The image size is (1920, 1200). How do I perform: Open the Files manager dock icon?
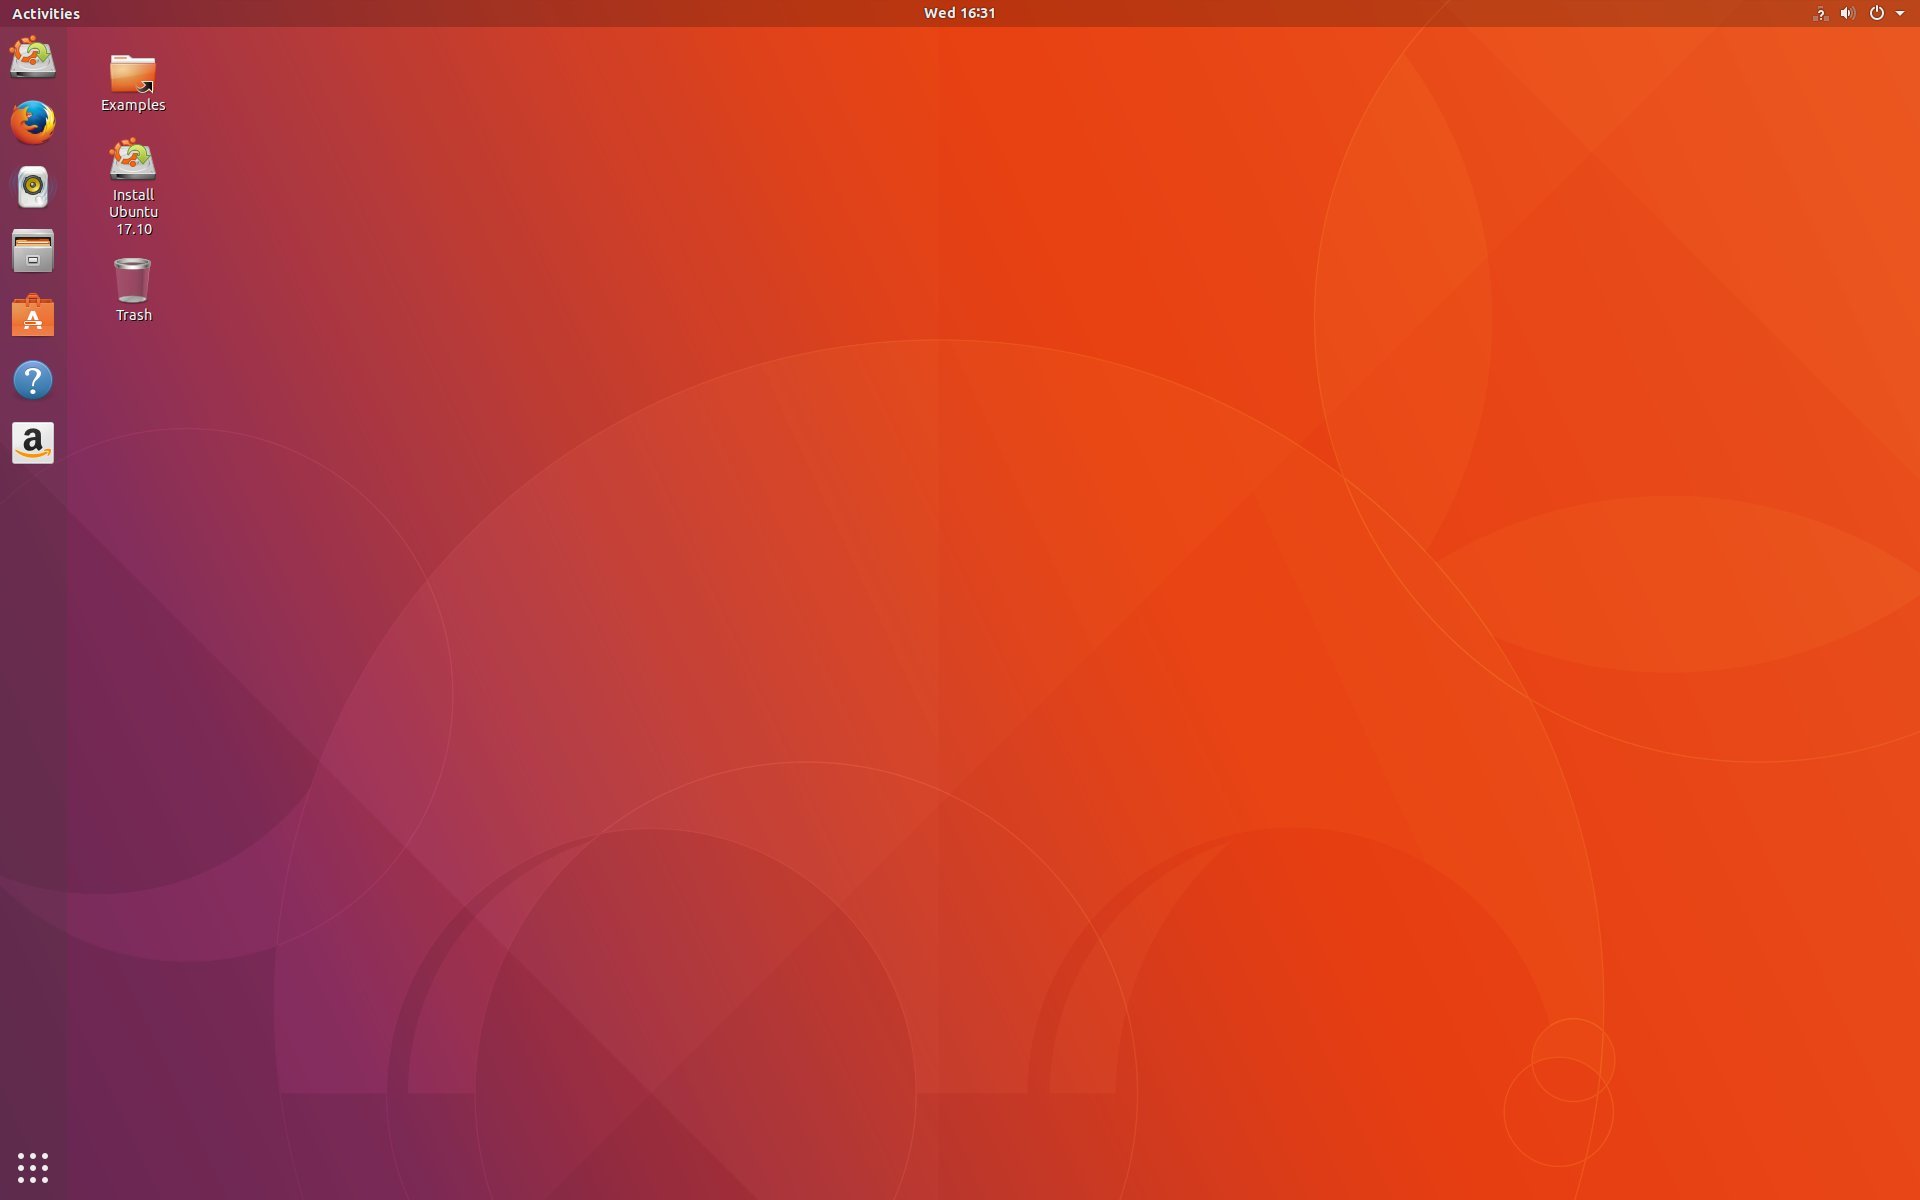pos(33,251)
